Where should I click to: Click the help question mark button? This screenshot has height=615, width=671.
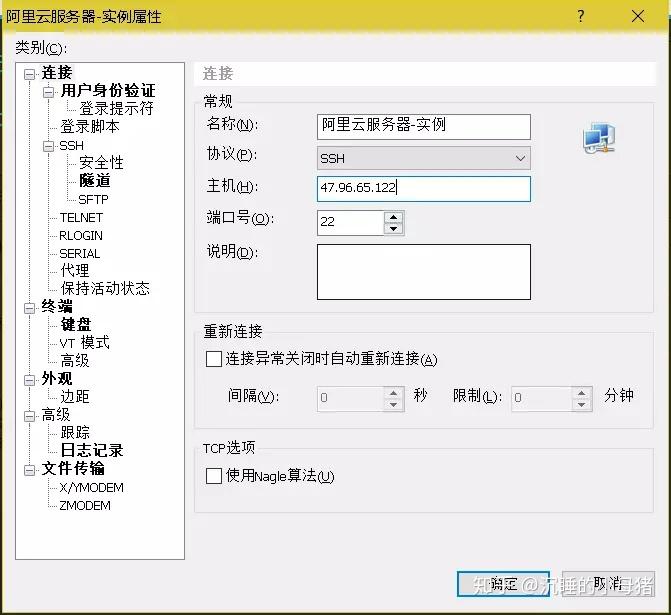click(x=581, y=16)
